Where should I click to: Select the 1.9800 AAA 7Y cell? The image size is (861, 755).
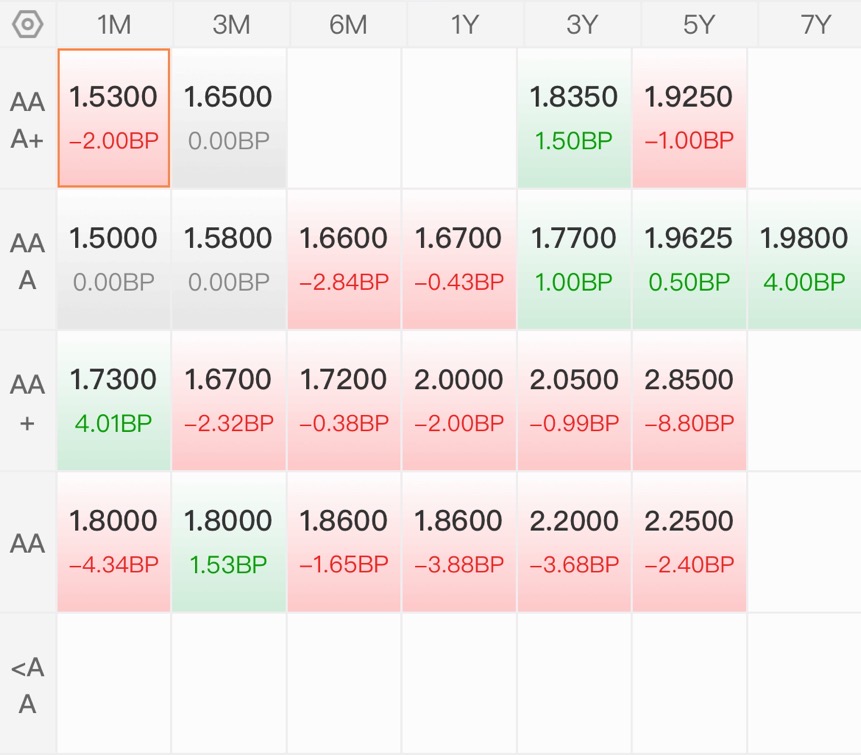pos(804,259)
